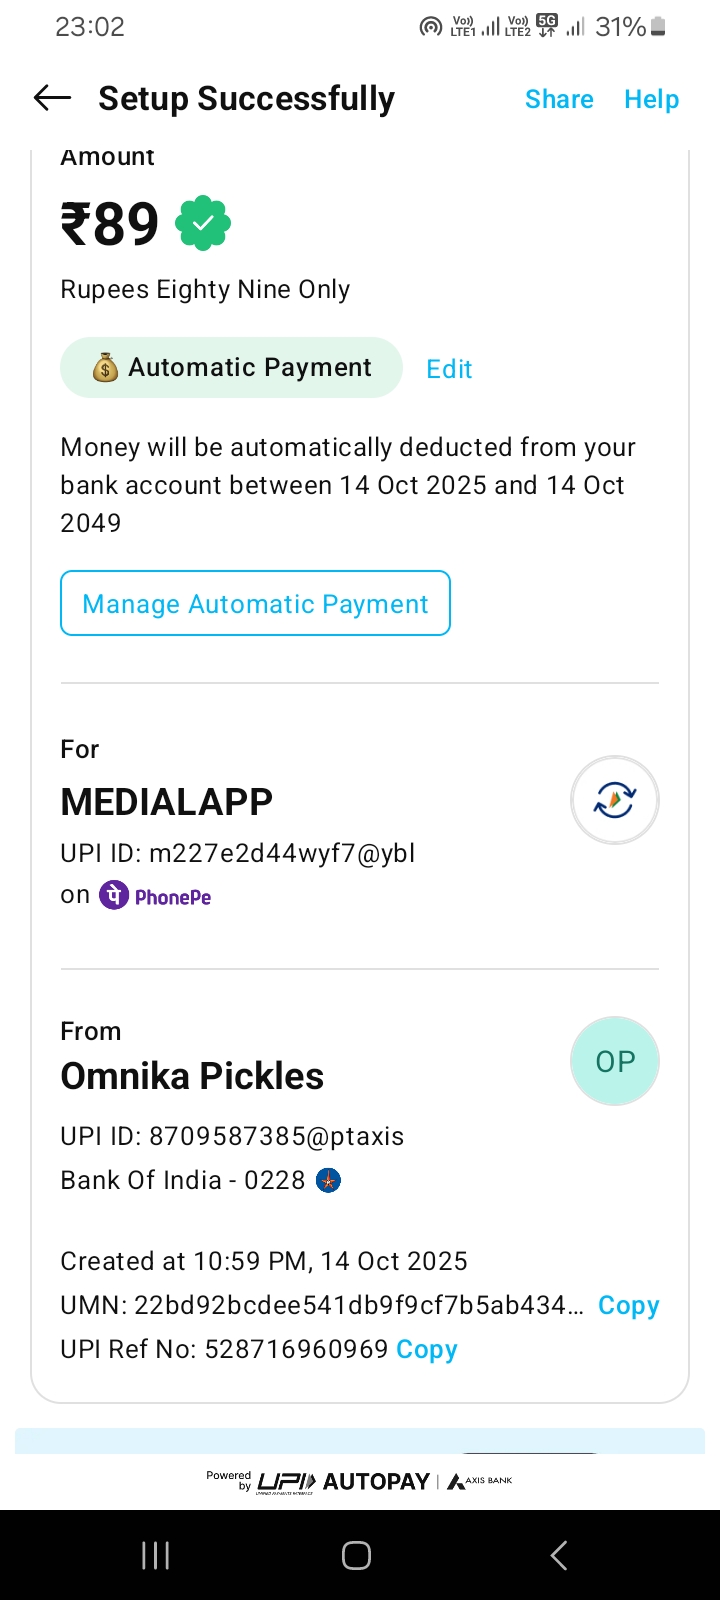Image resolution: width=720 pixels, height=1600 pixels.
Task: Share the setup receipt
Action: point(559,99)
